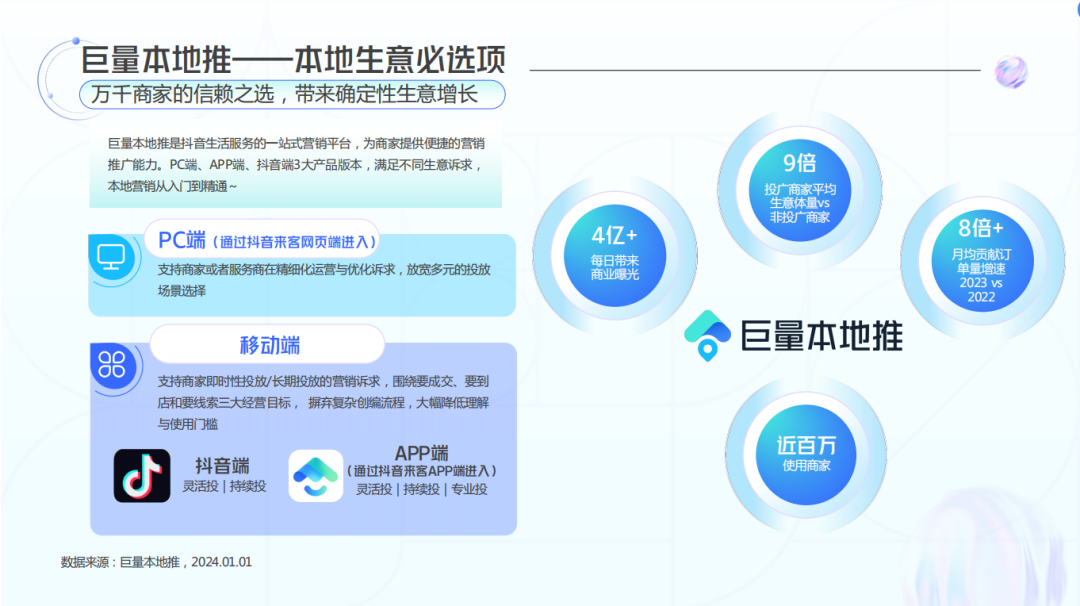Image resolution: width=1080 pixels, height=606 pixels.
Task: Click the data source note 2024.01.01
Action: coord(156,562)
